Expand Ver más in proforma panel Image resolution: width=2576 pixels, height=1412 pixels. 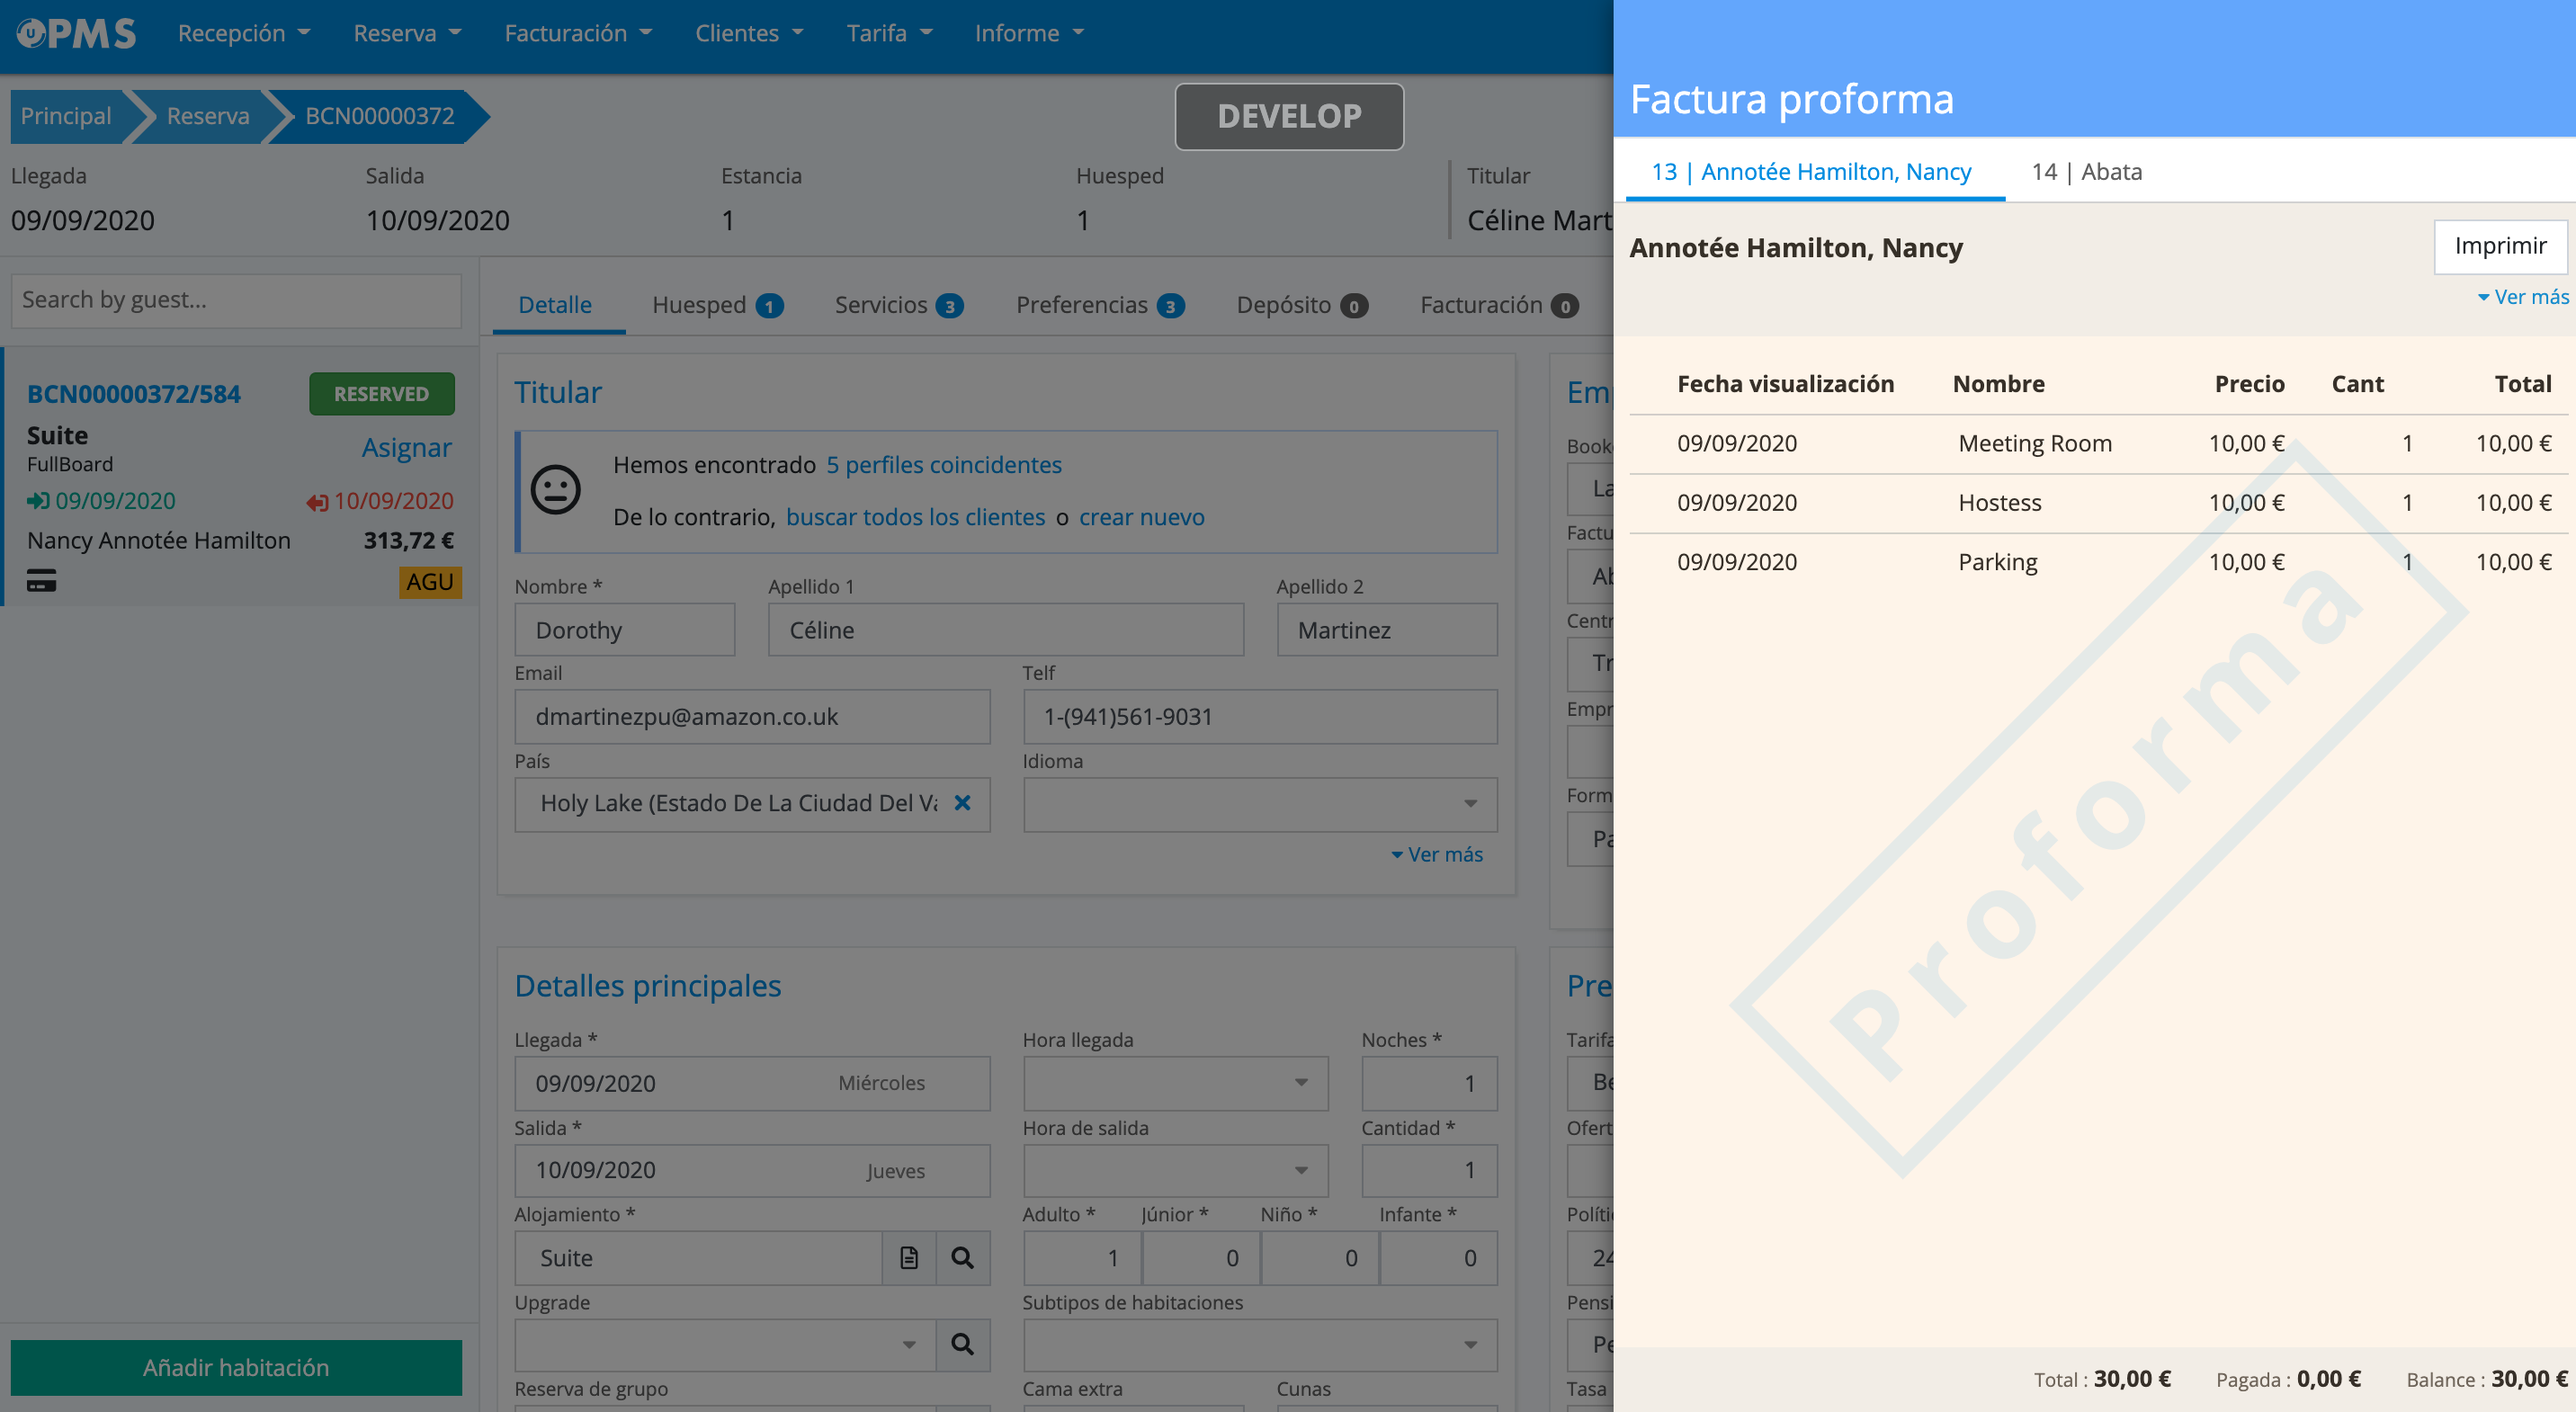click(2522, 297)
